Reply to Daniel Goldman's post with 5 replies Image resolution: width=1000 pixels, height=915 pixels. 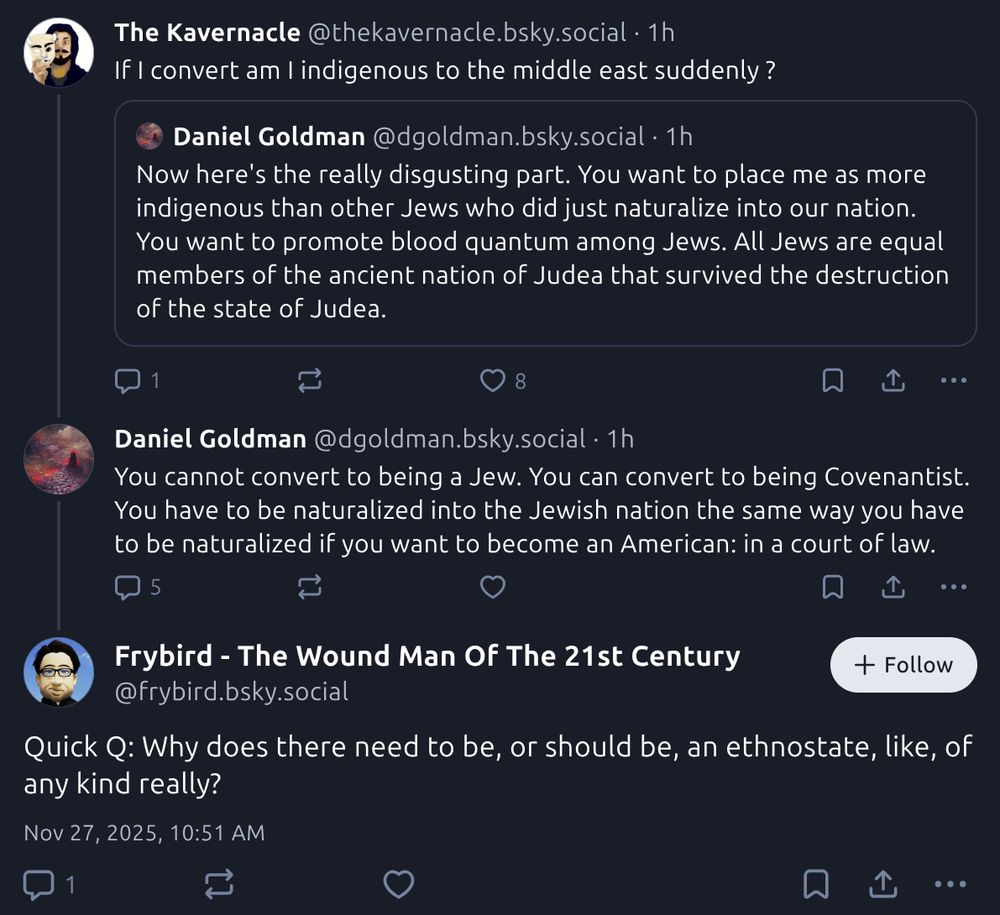pyautogui.click(x=127, y=587)
